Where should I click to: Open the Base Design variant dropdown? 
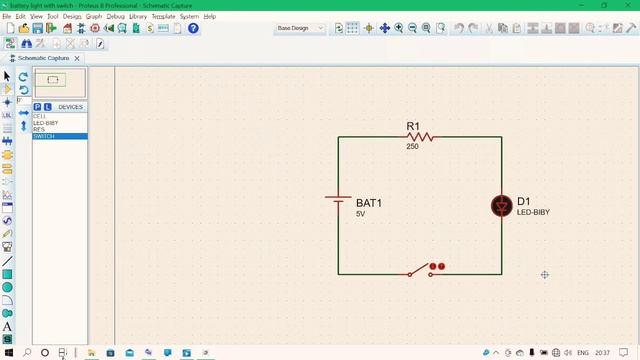point(300,28)
